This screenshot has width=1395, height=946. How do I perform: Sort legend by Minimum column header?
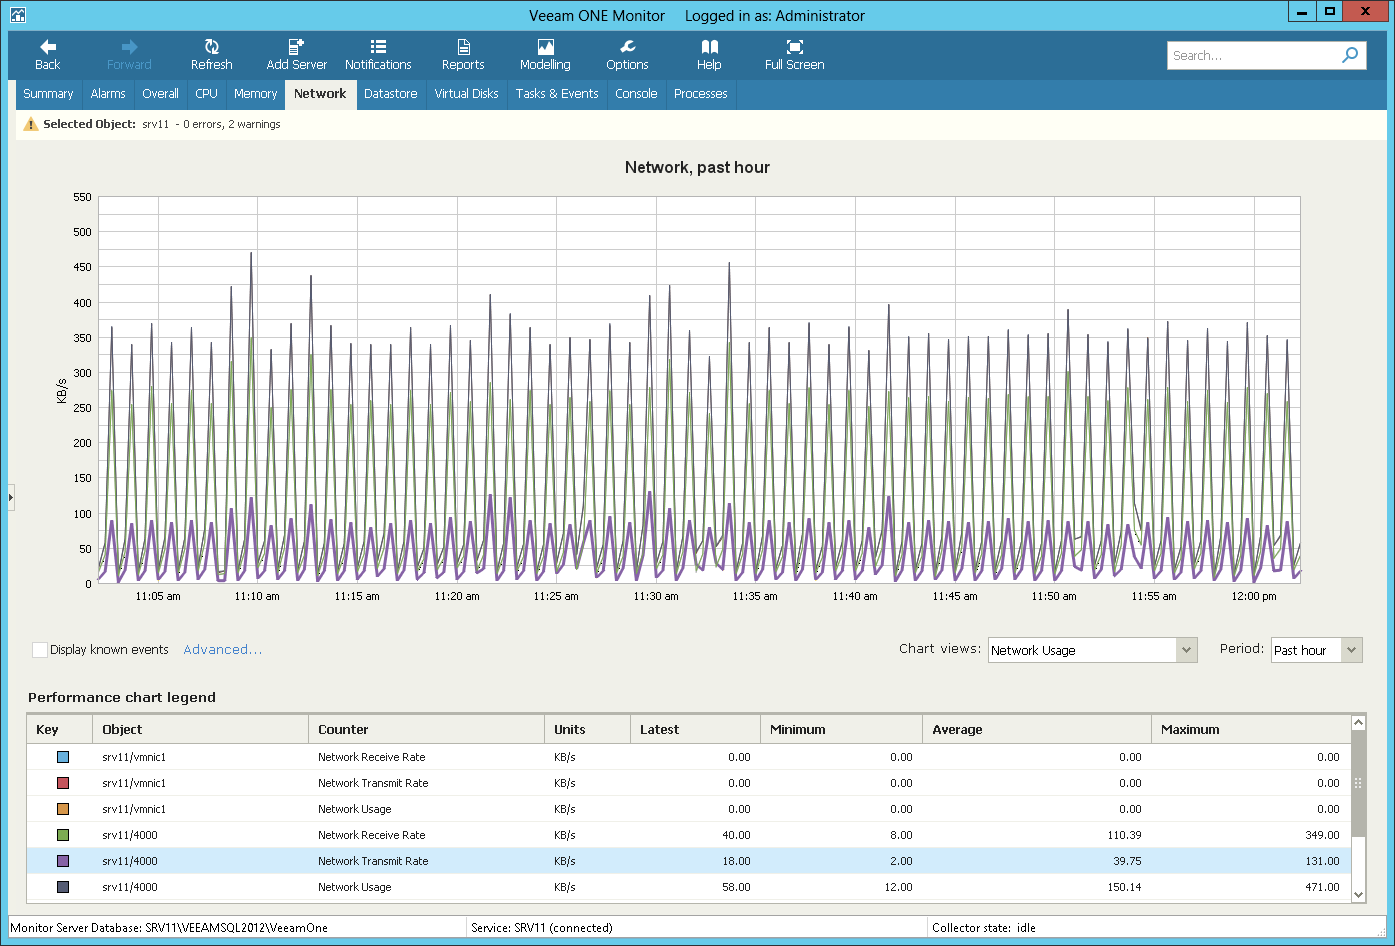pyautogui.click(x=841, y=730)
